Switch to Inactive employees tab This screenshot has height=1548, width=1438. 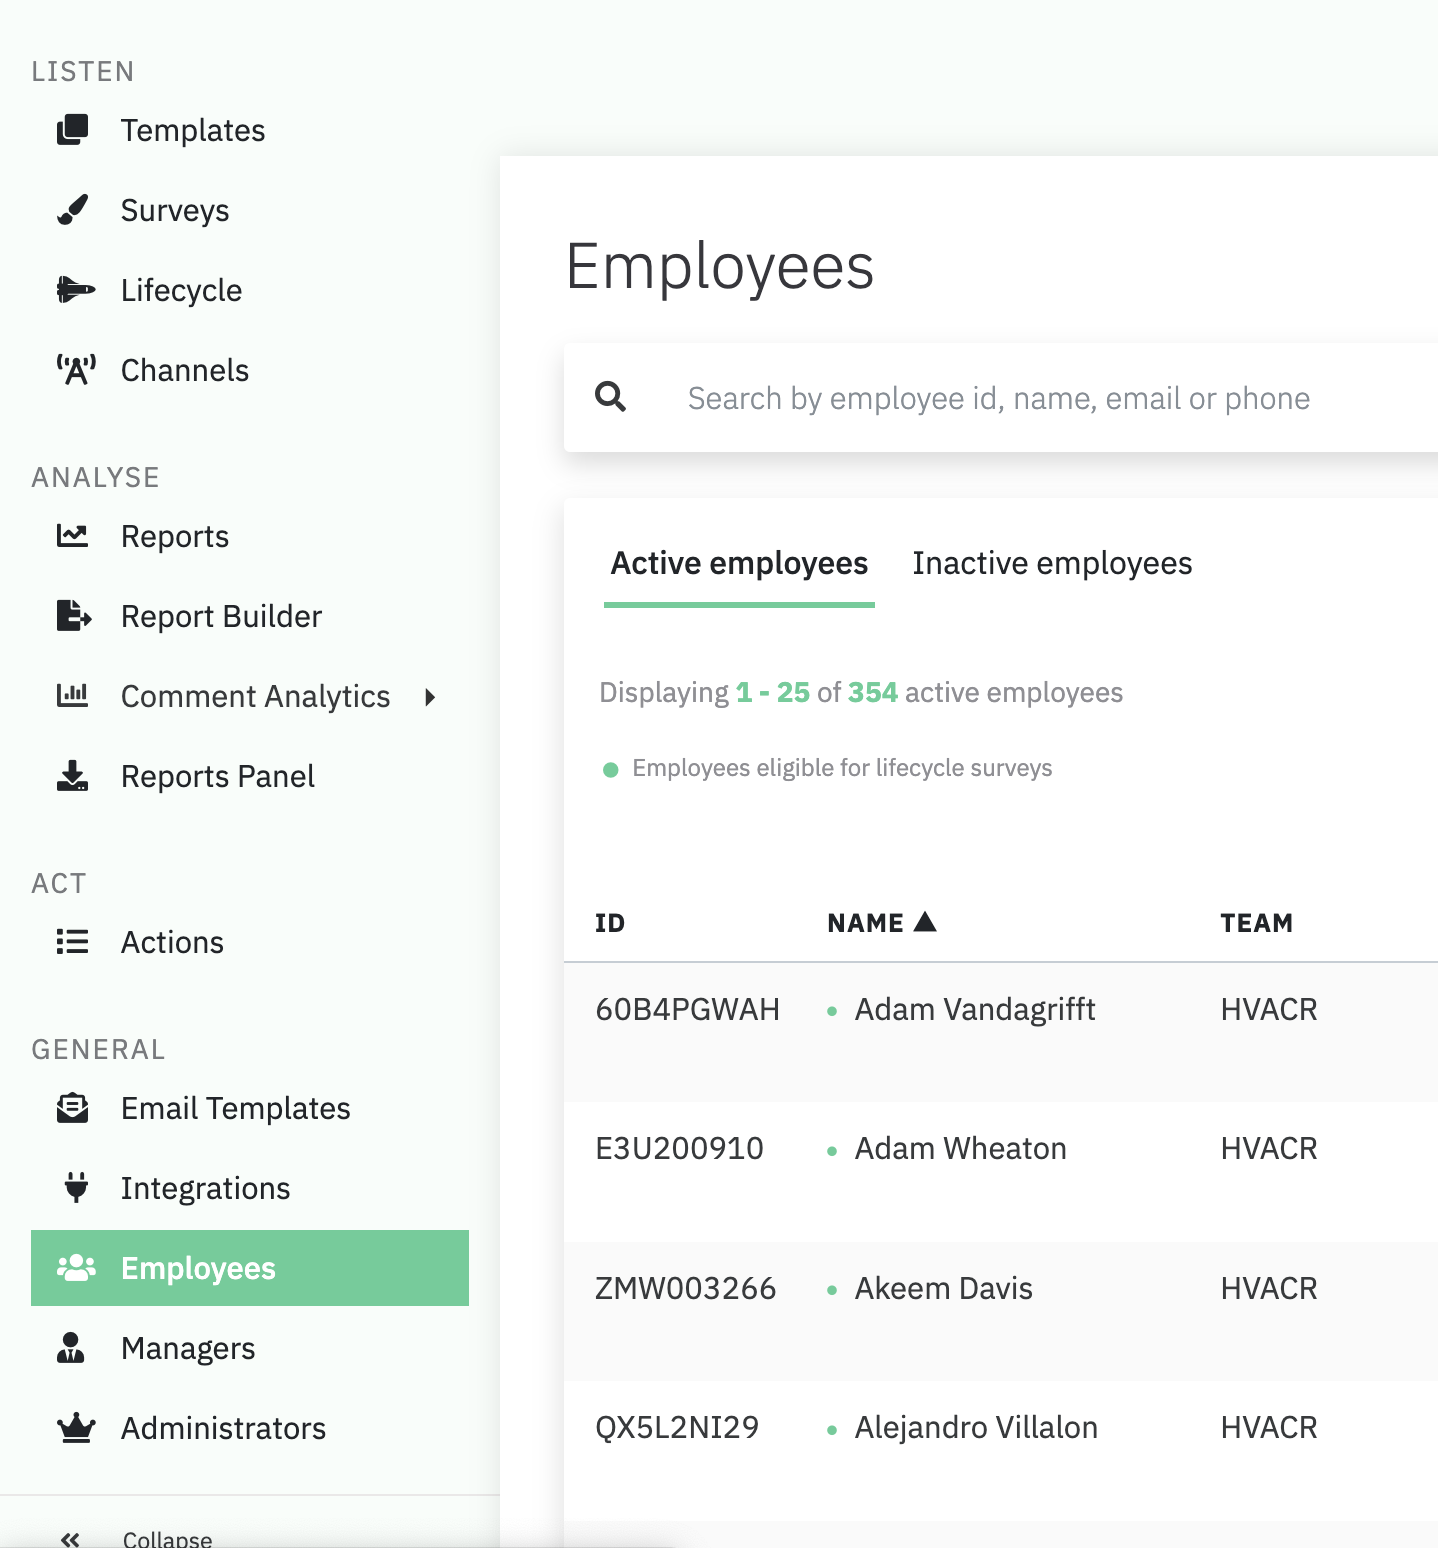(1052, 564)
